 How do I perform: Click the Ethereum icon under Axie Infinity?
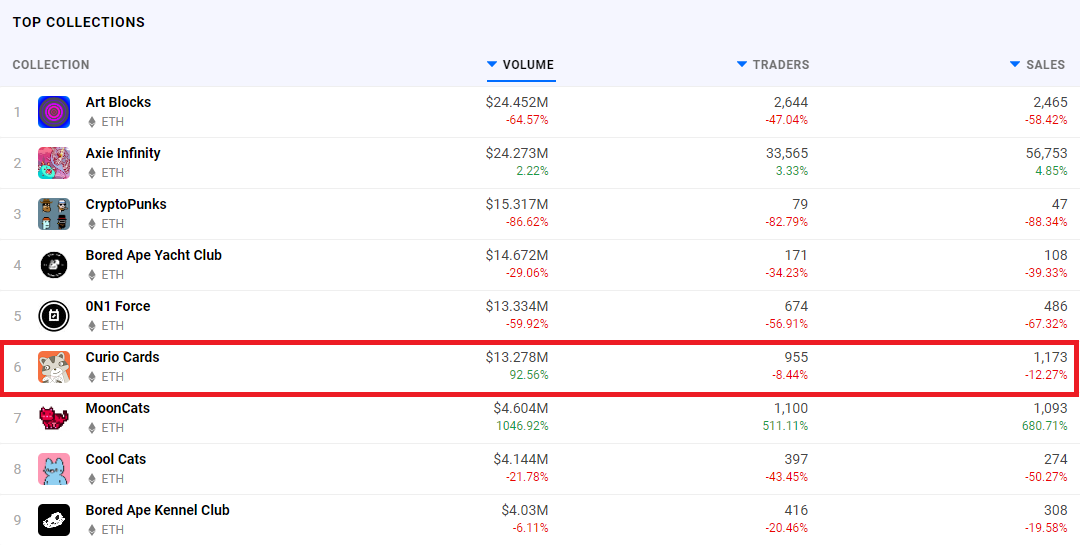pyautogui.click(x=91, y=173)
